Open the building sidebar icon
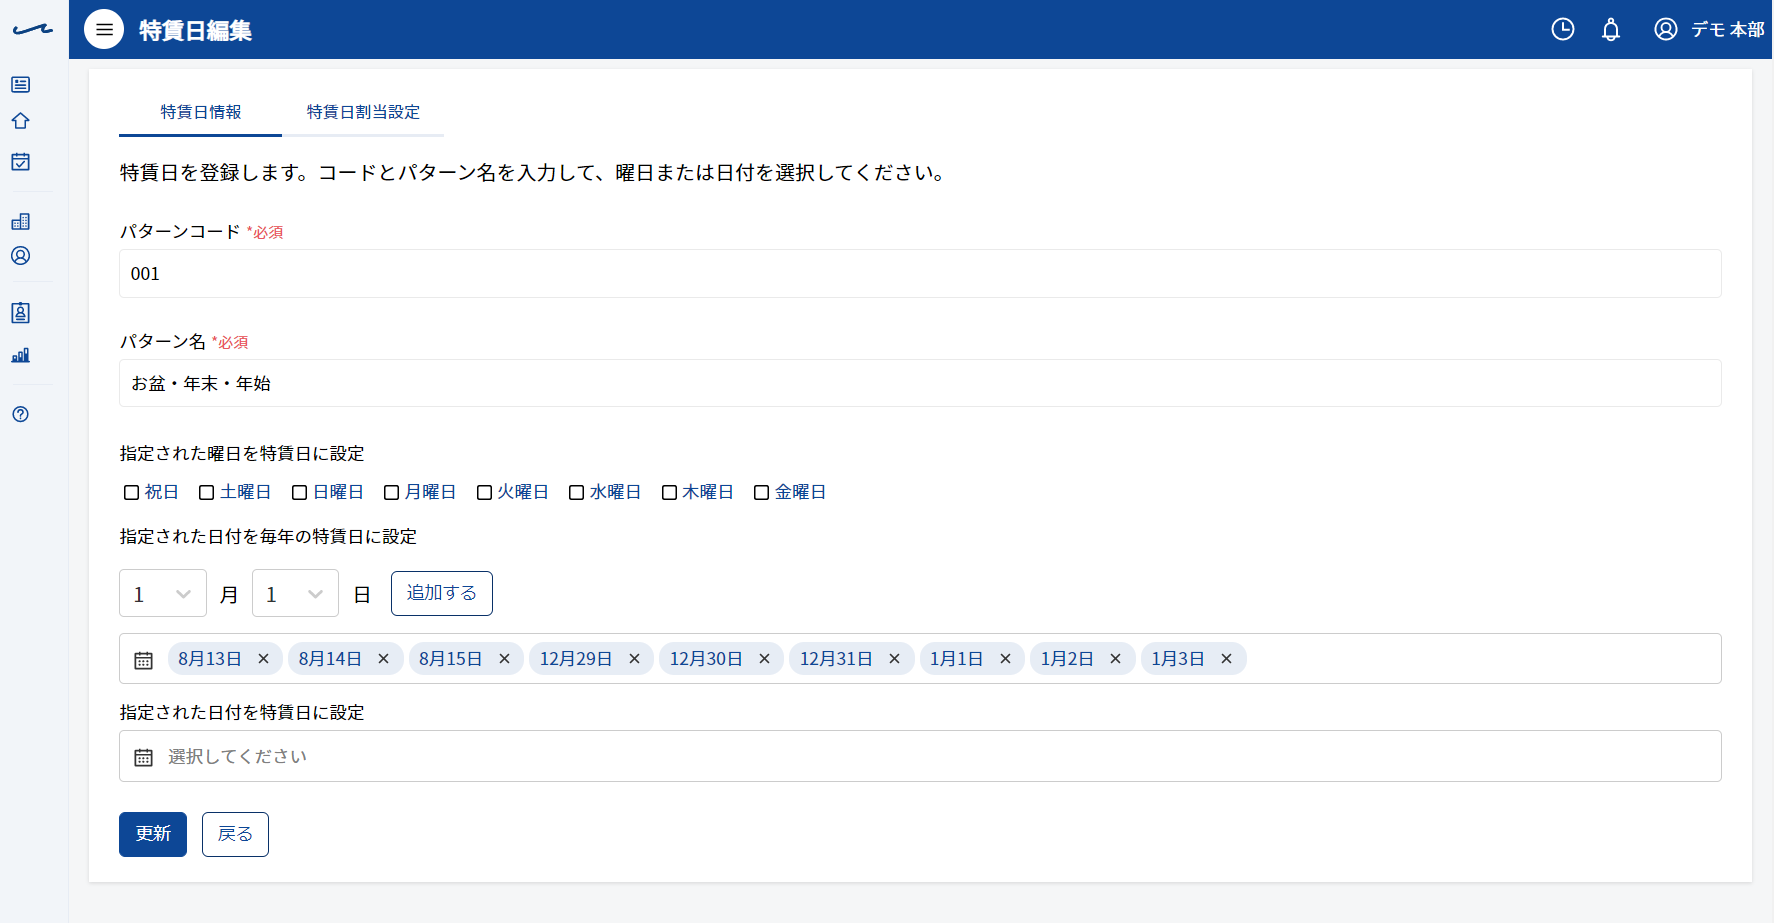Viewport: 1774px width, 923px height. click(x=20, y=221)
